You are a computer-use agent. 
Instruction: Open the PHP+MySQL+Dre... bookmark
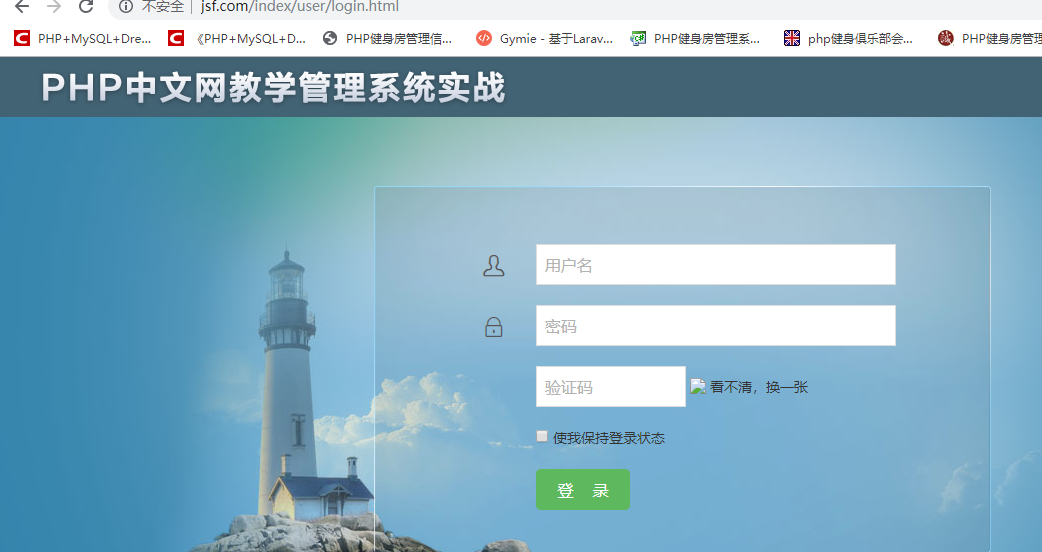click(82, 39)
